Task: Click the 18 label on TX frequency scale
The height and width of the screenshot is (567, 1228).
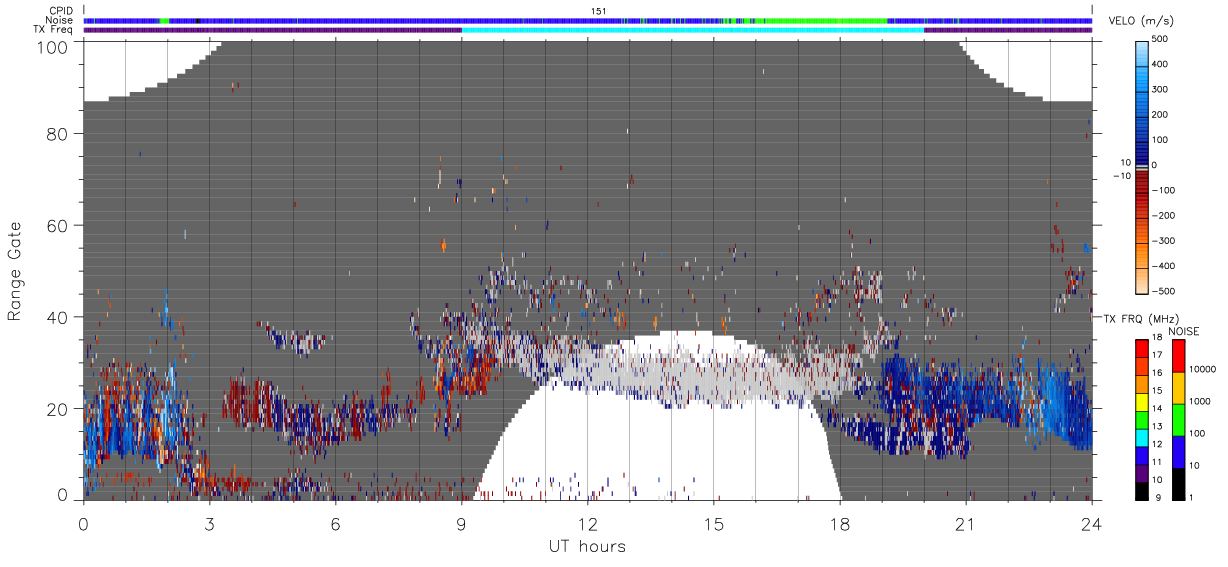Action: 1158,339
